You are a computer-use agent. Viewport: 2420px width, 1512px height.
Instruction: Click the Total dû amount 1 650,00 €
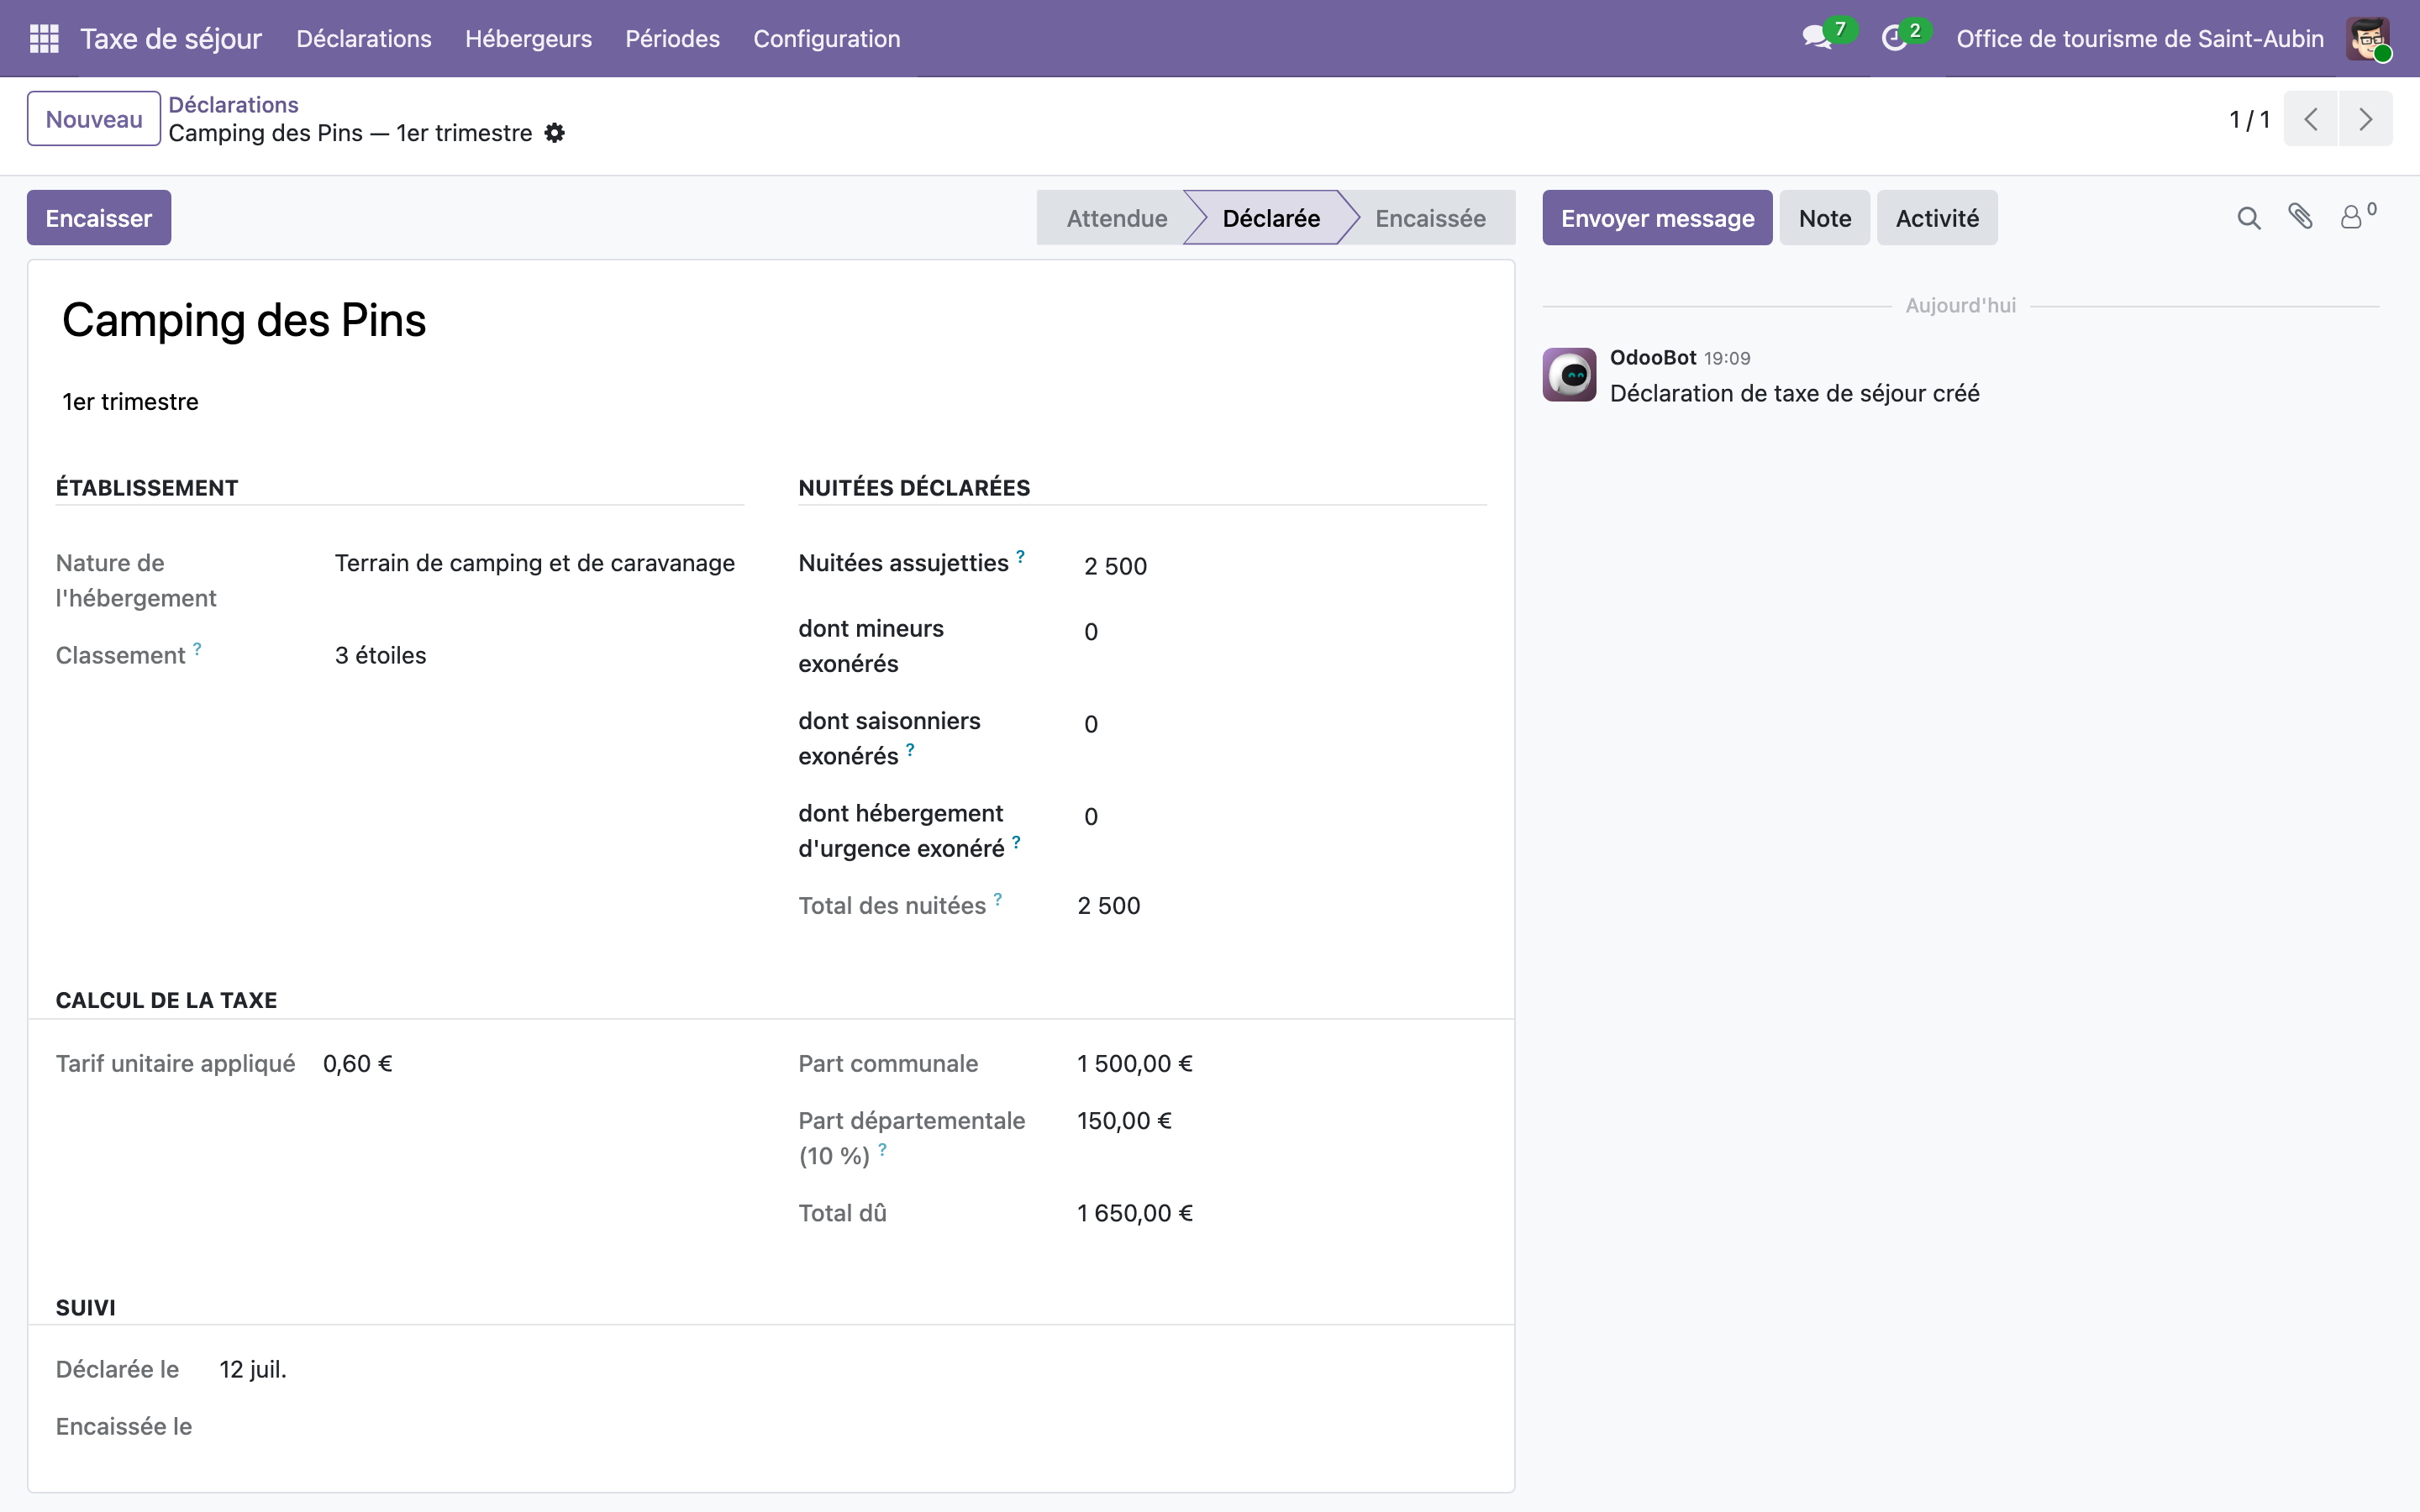[x=1135, y=1213]
